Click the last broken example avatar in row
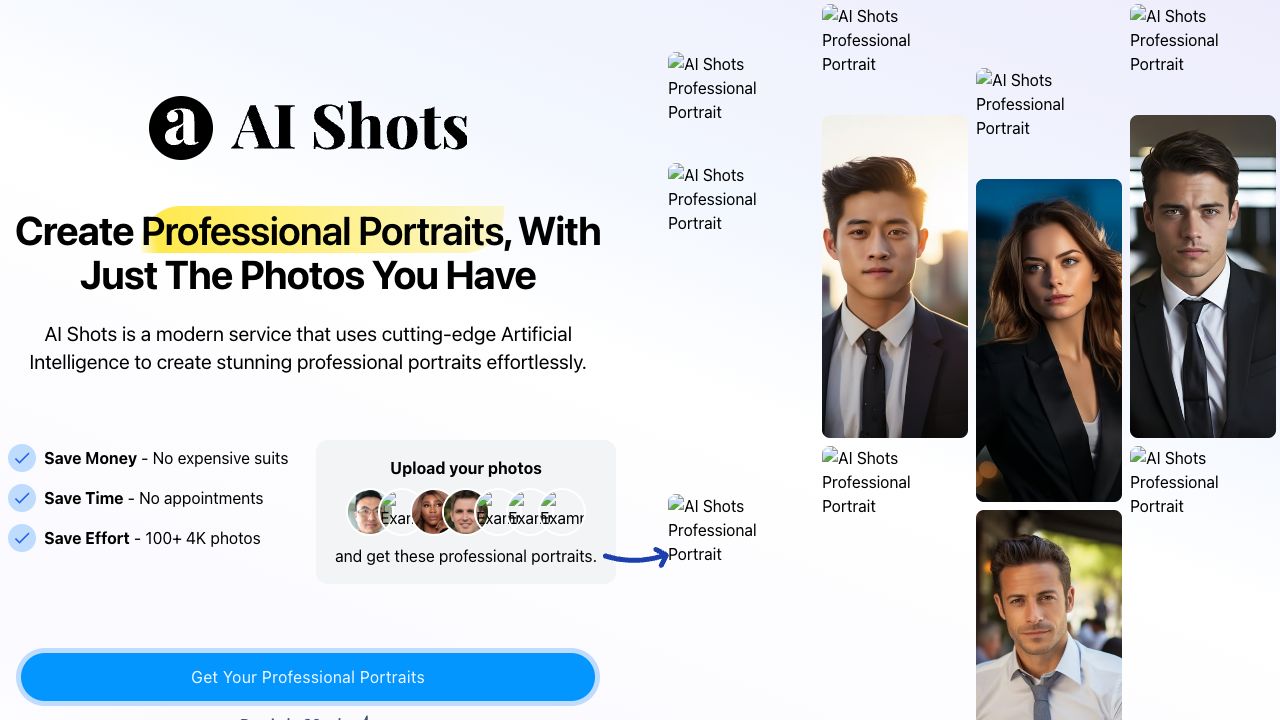The width and height of the screenshot is (1280, 720). 563,512
